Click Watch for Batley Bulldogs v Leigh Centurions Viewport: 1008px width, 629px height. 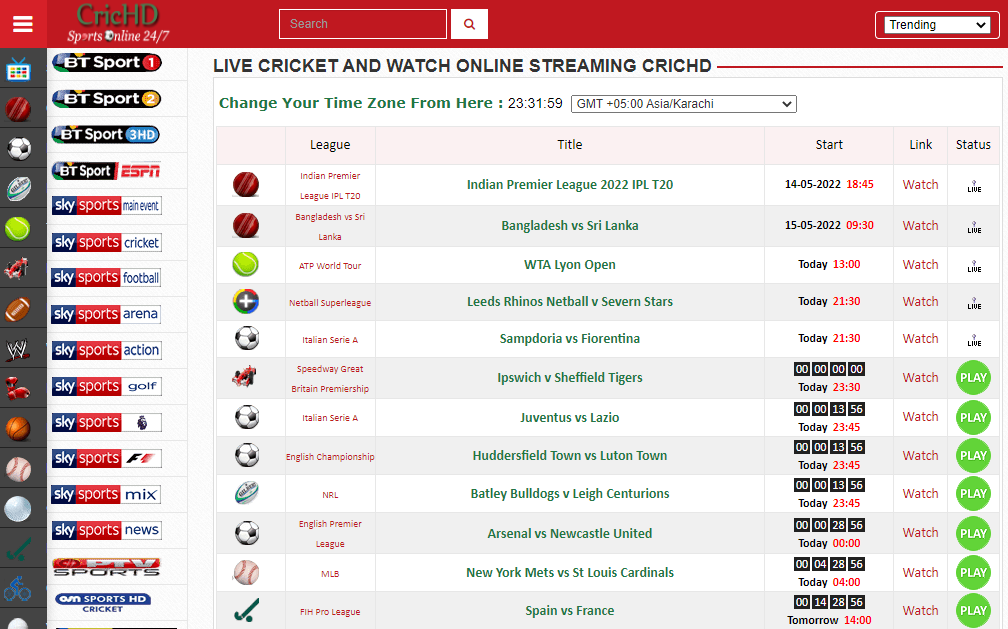(920, 493)
